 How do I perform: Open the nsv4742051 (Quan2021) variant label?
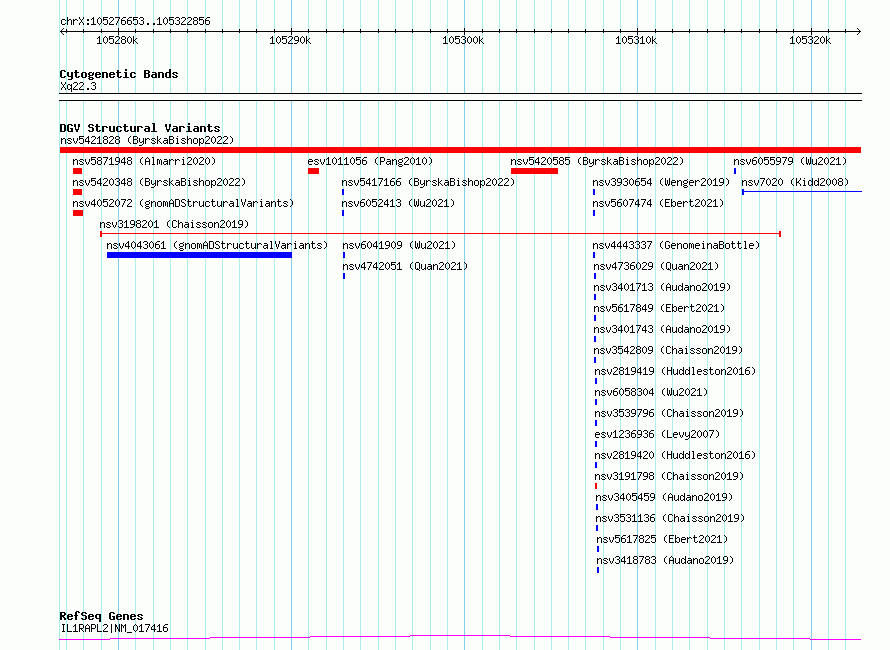[x=405, y=266]
